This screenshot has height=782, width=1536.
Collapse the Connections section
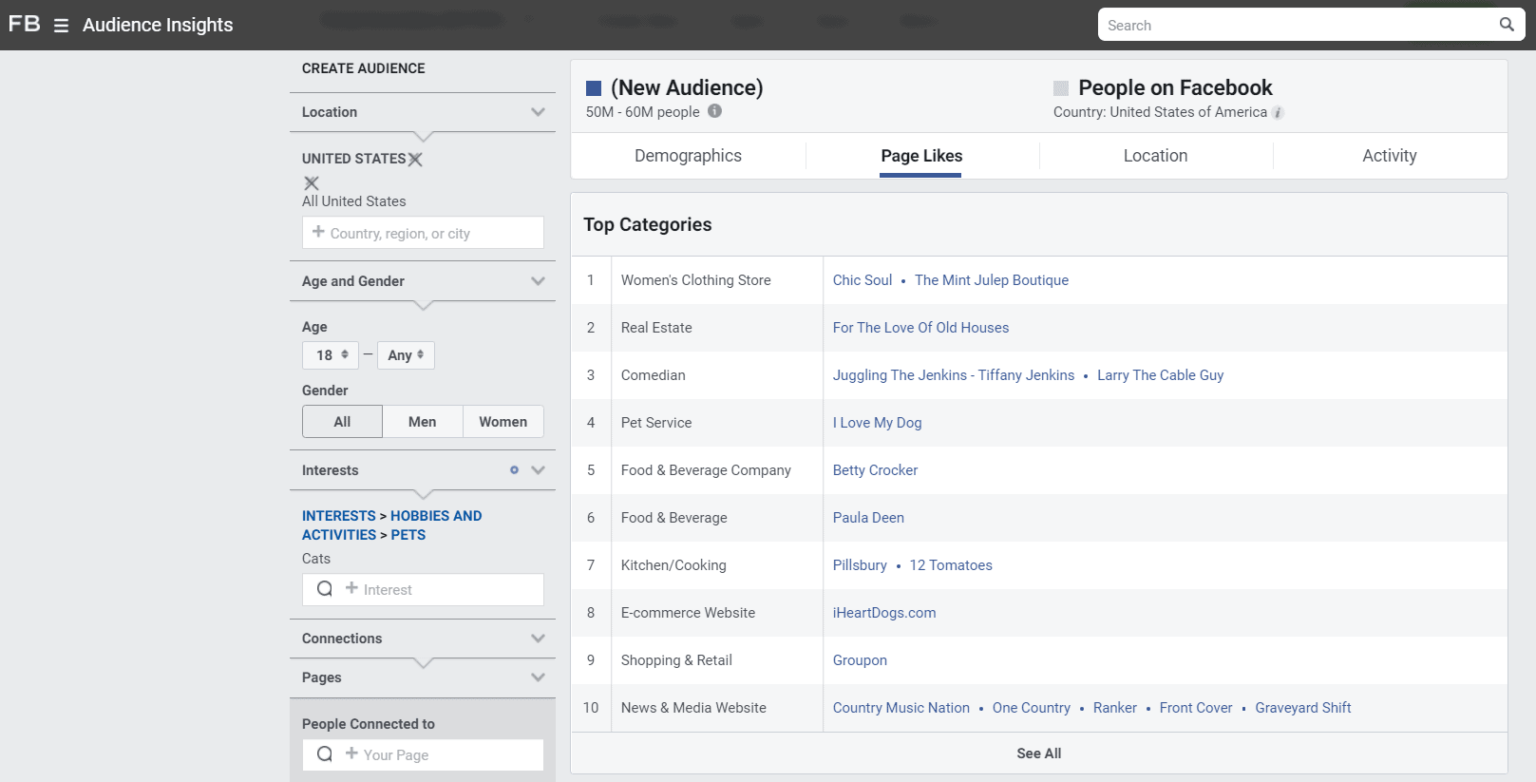[538, 638]
